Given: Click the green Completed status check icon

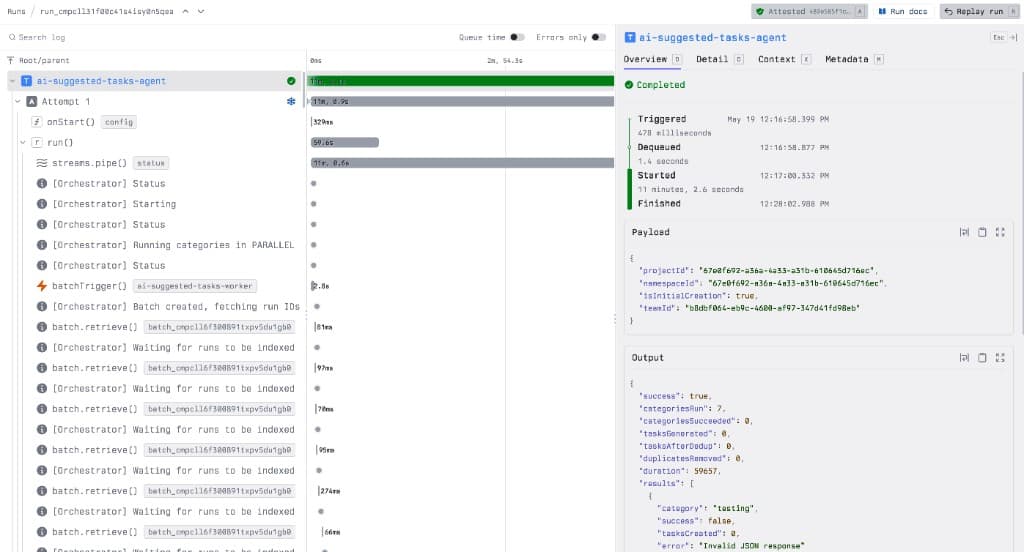Looking at the screenshot, I should 629,85.
